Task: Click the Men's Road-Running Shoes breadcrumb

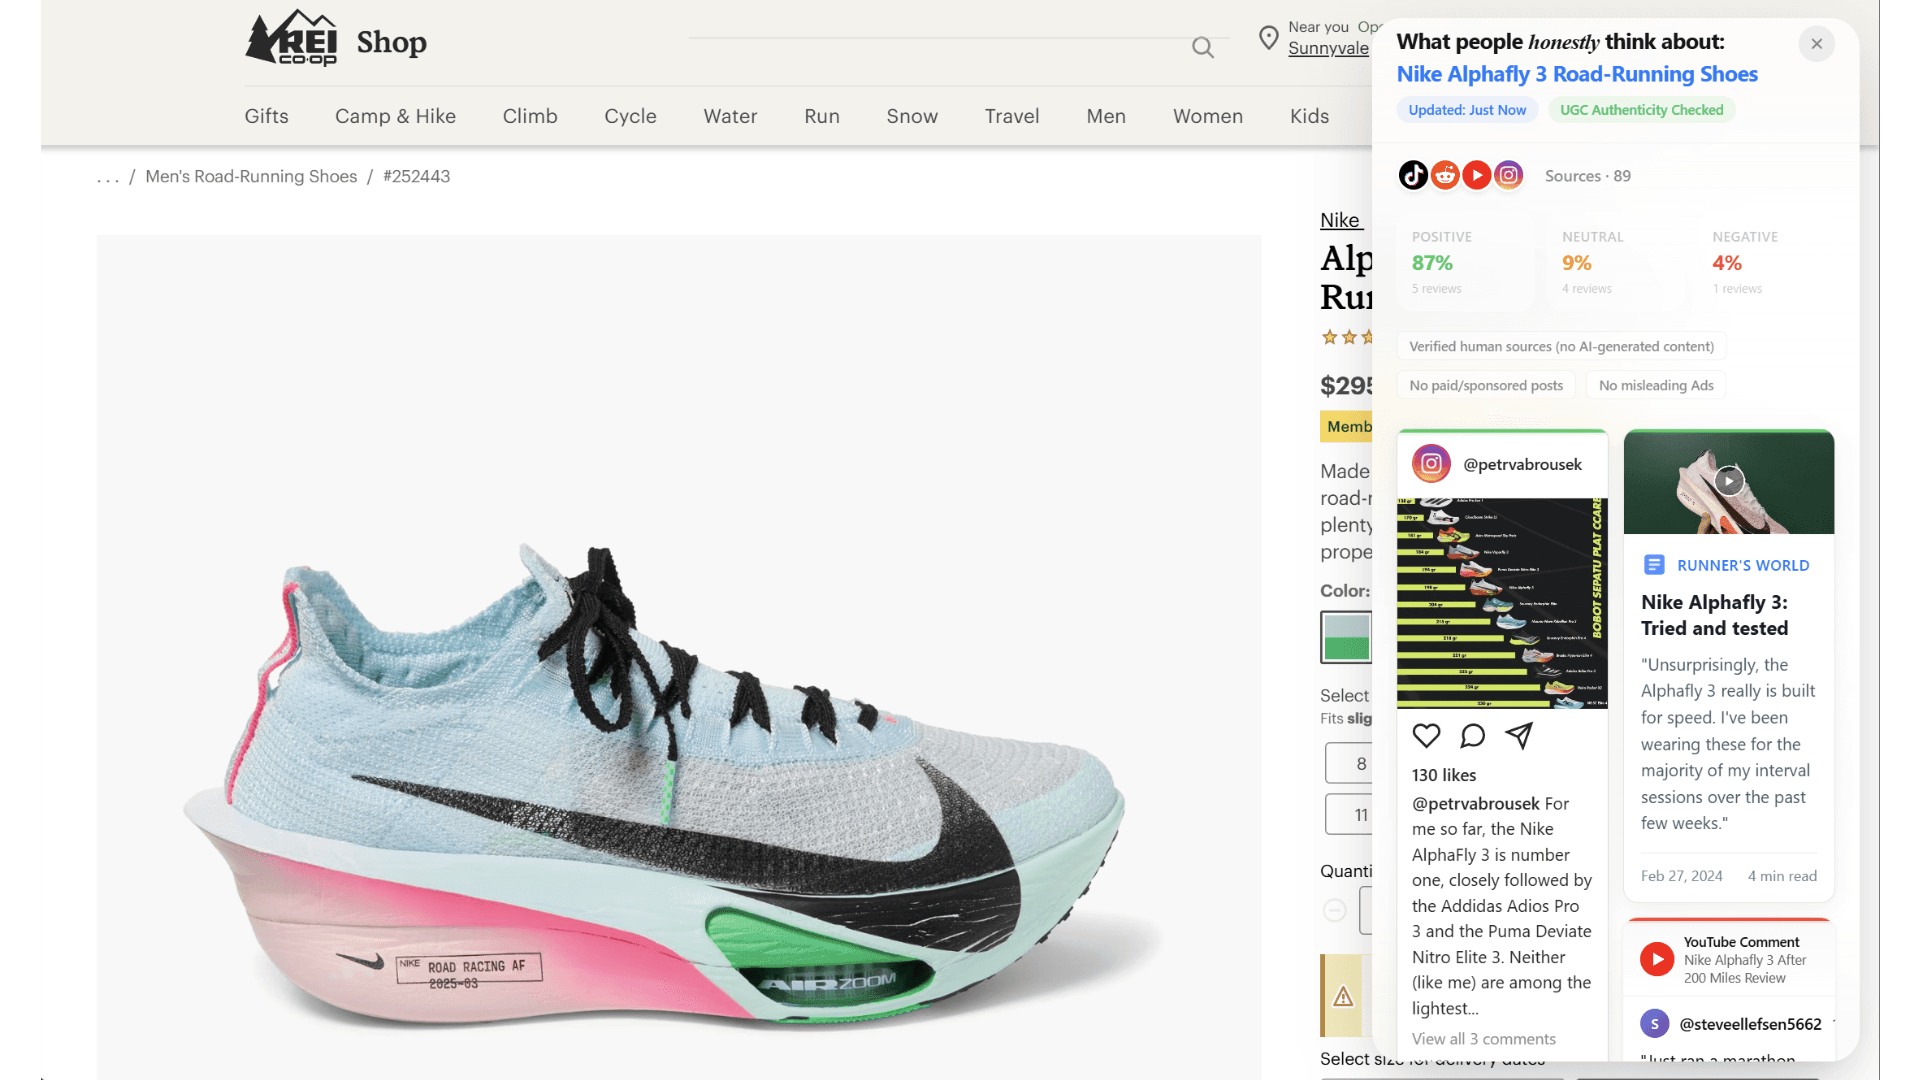Action: 251,176
